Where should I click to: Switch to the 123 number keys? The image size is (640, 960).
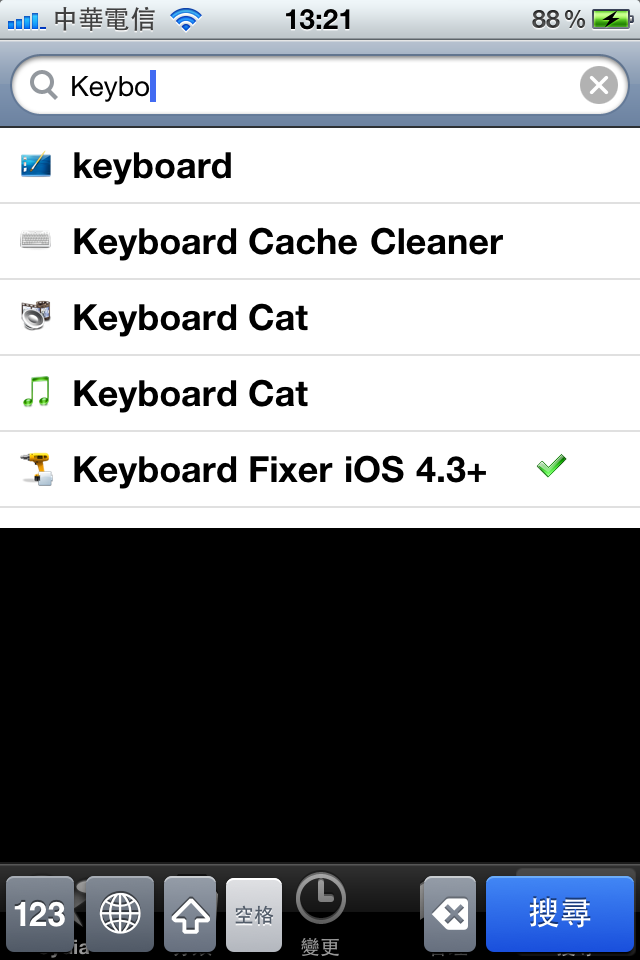40,914
